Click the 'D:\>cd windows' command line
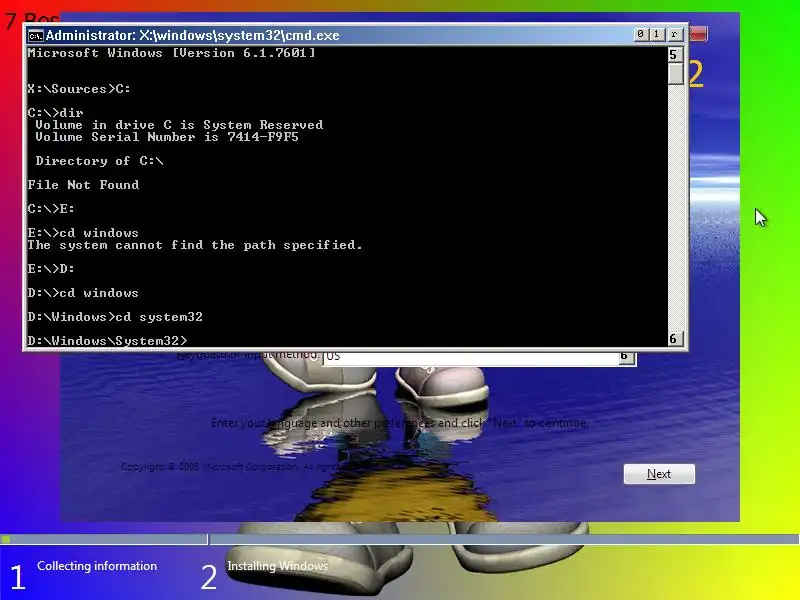This screenshot has height=600, width=800. tap(83, 293)
